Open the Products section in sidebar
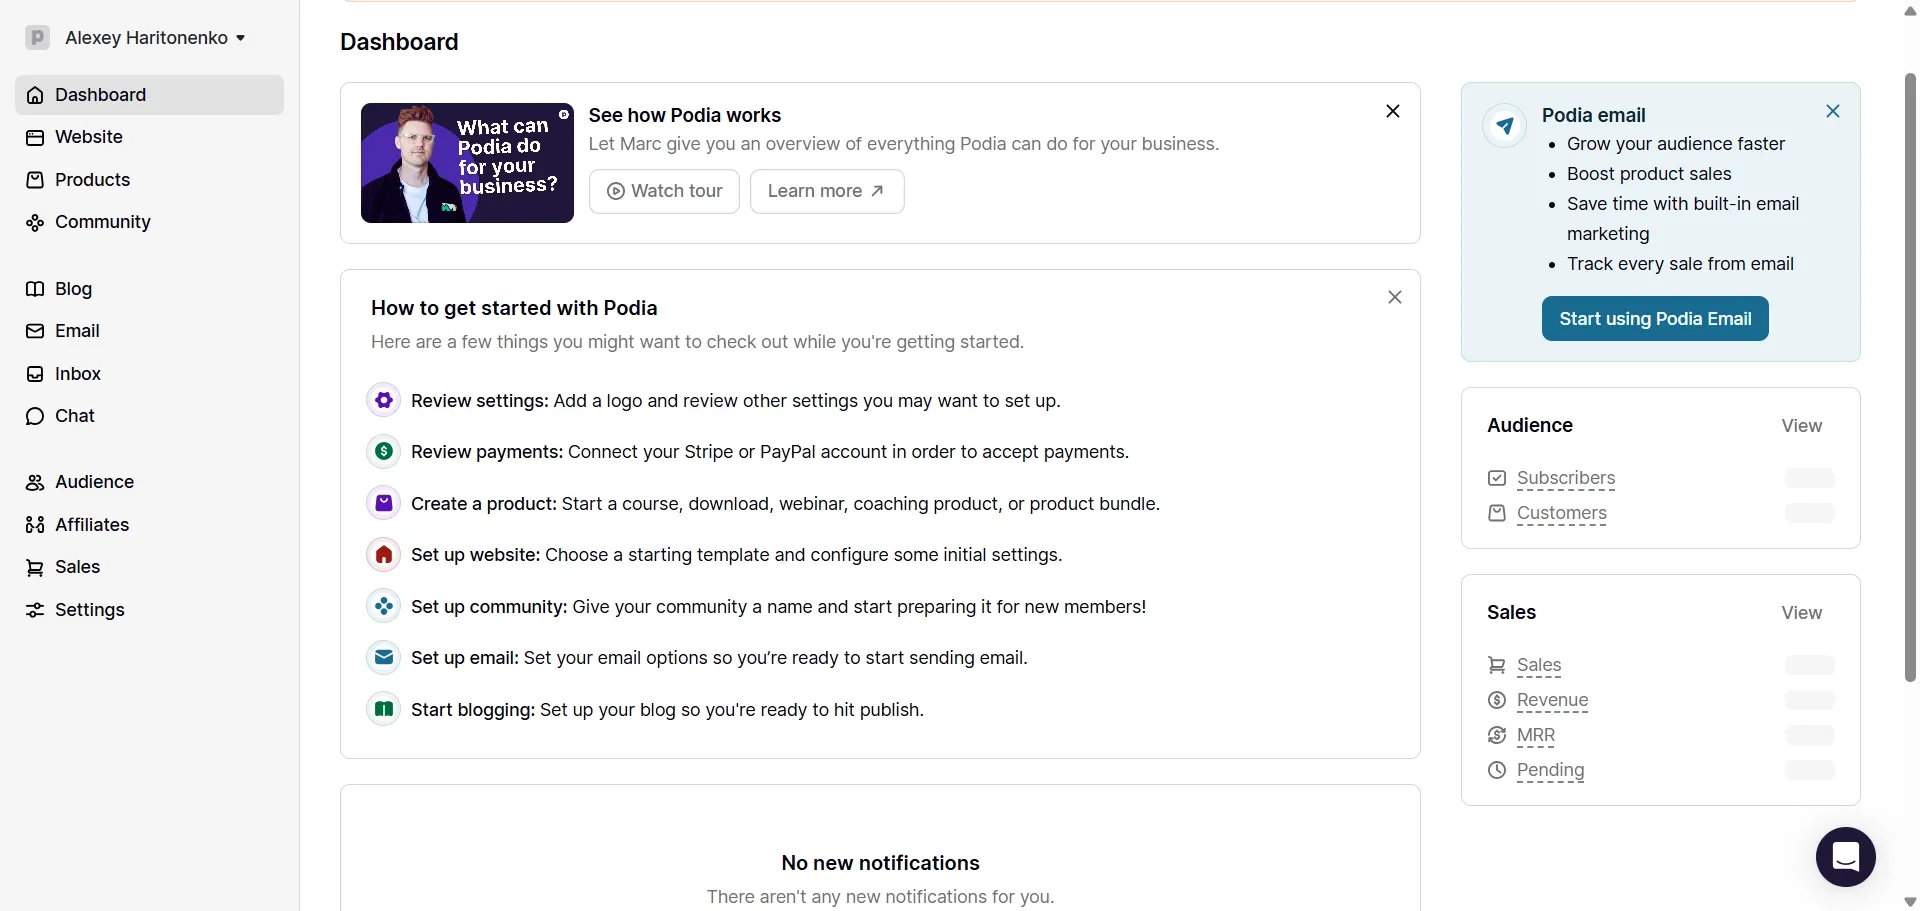Image resolution: width=1920 pixels, height=911 pixels. coord(150,180)
